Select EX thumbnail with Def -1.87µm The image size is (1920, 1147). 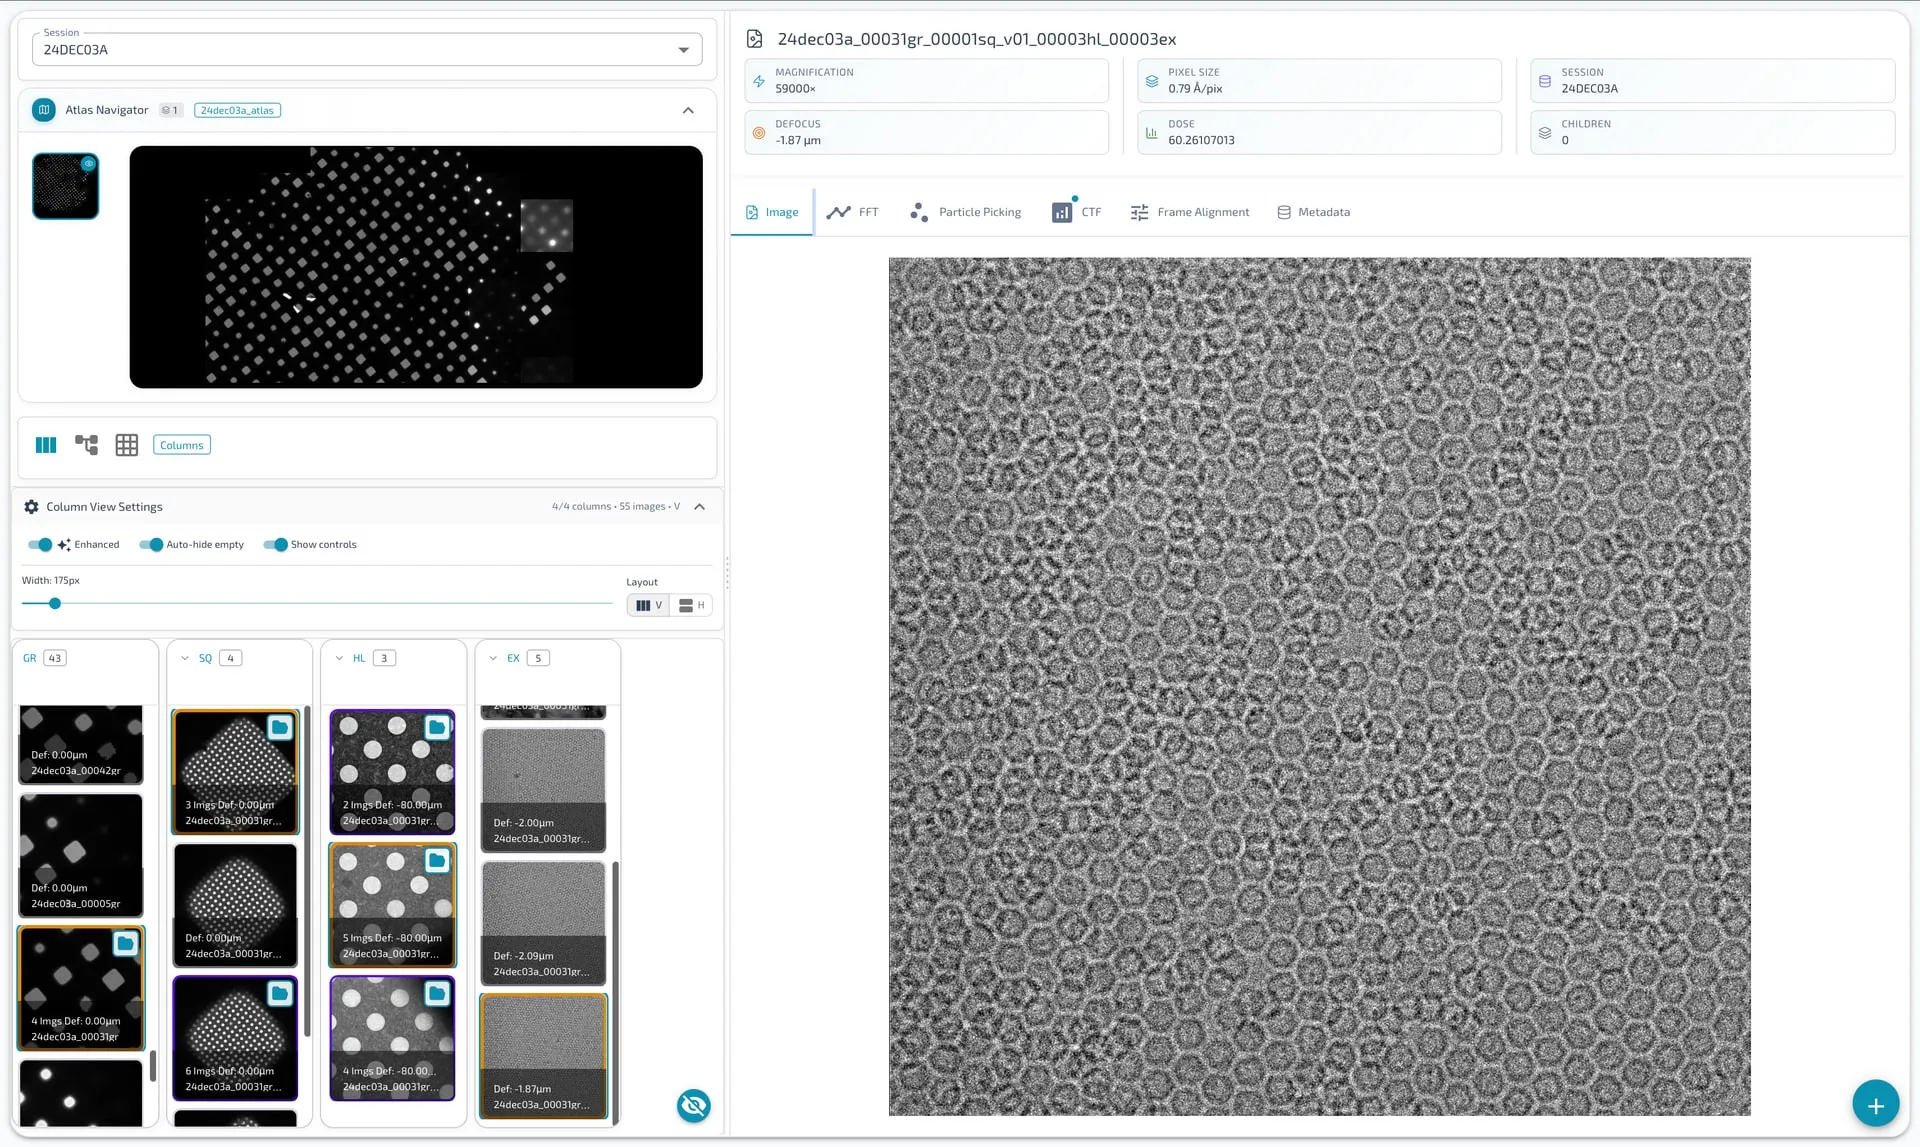tap(543, 1056)
